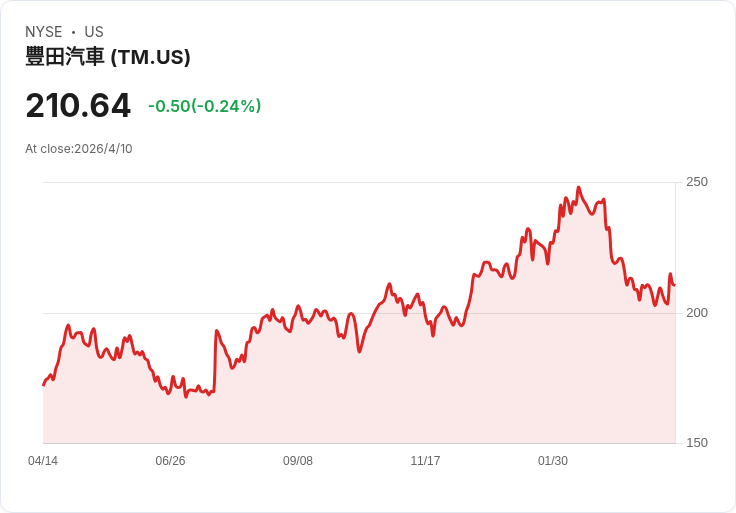736x513 pixels.
Task: Select the current price 210.64
Action: [x=78, y=105]
